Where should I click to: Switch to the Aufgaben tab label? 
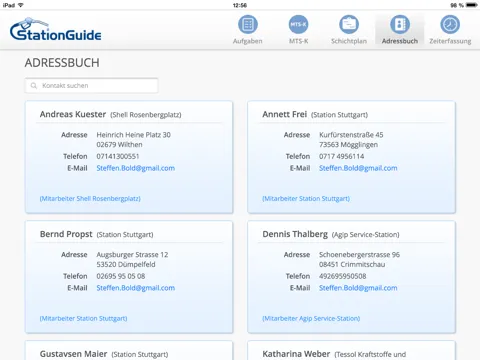[x=248, y=41]
